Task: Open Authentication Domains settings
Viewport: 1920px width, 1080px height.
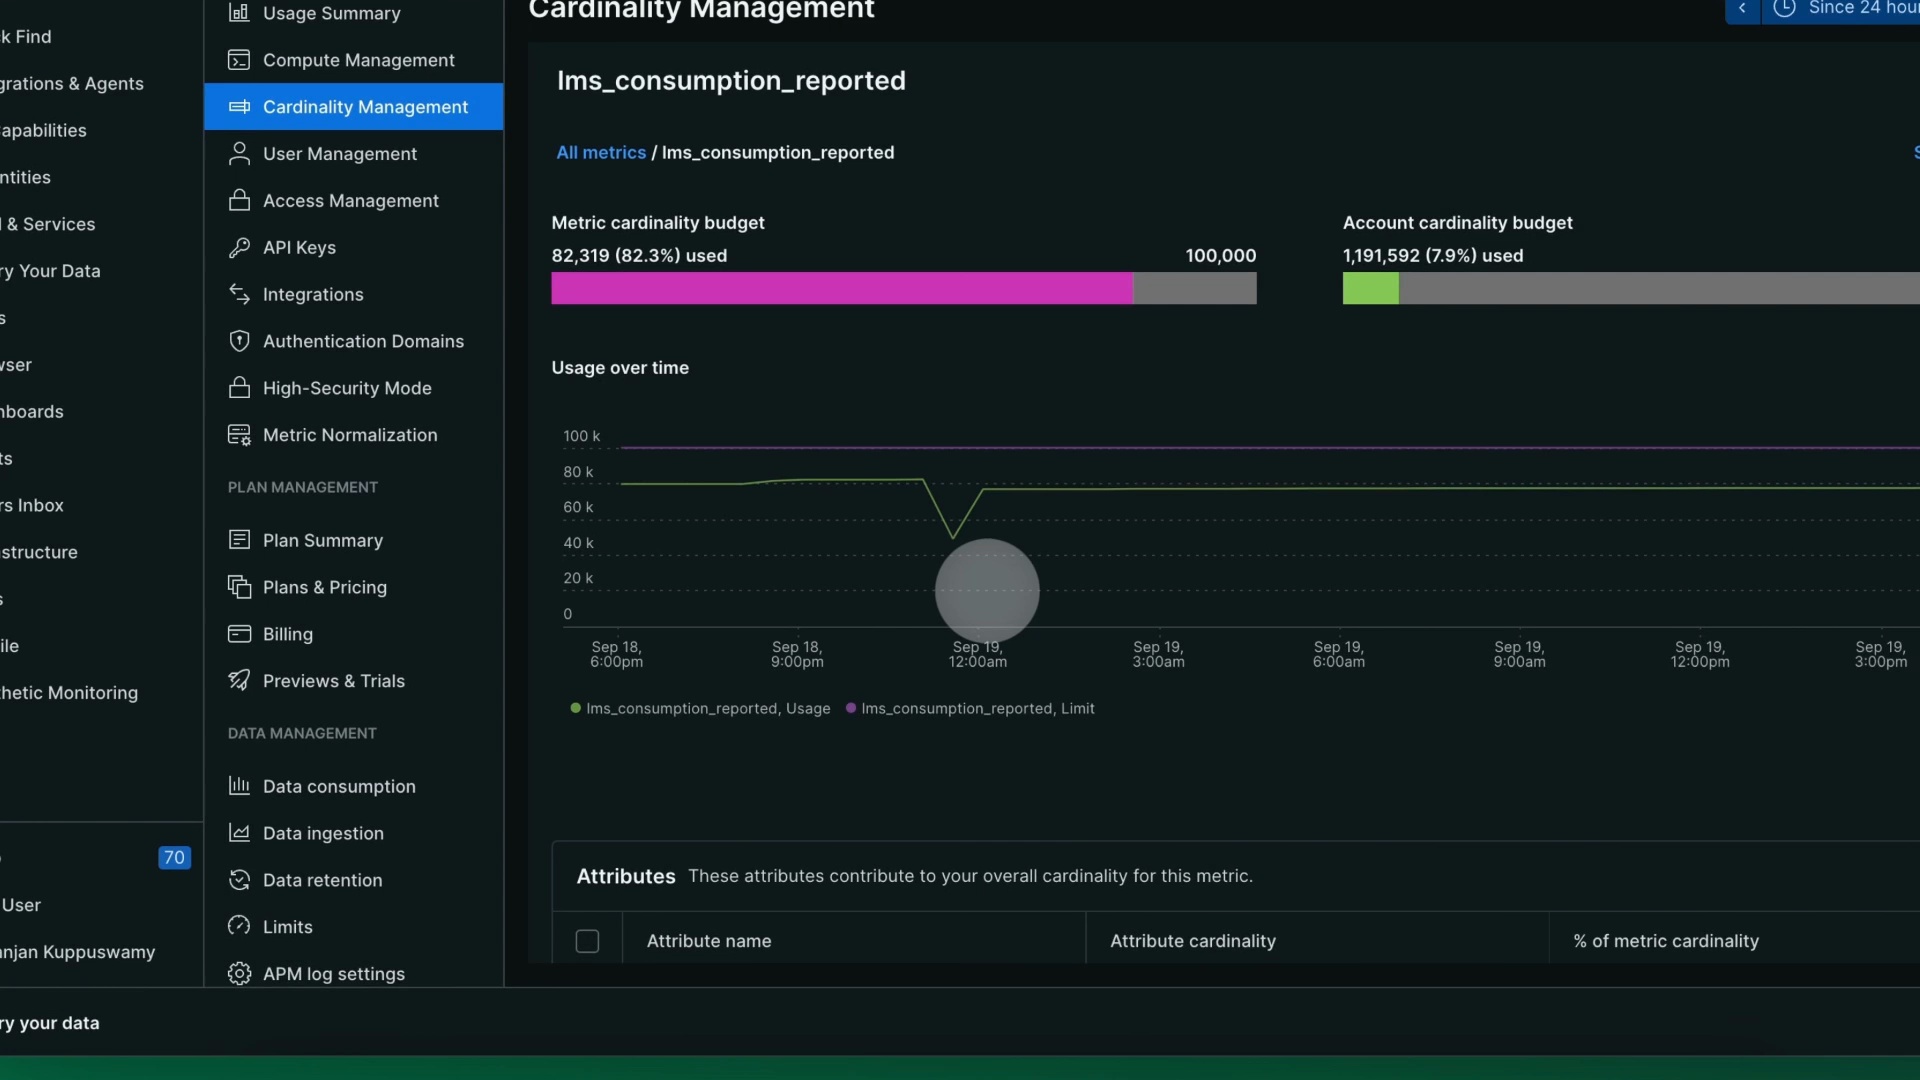Action: (x=353, y=341)
